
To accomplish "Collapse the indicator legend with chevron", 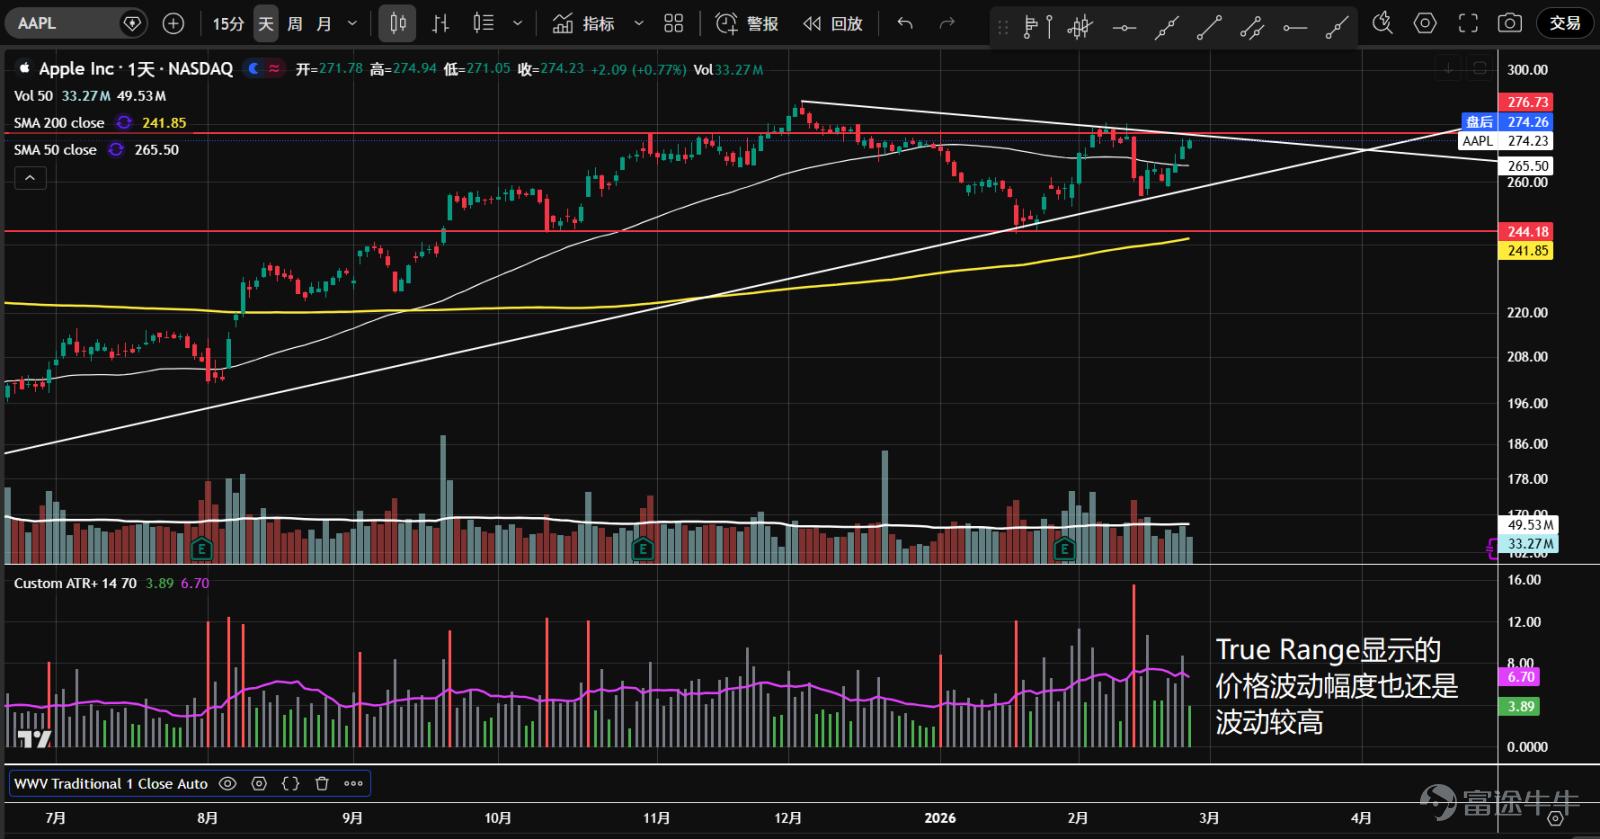I will click(x=30, y=178).
